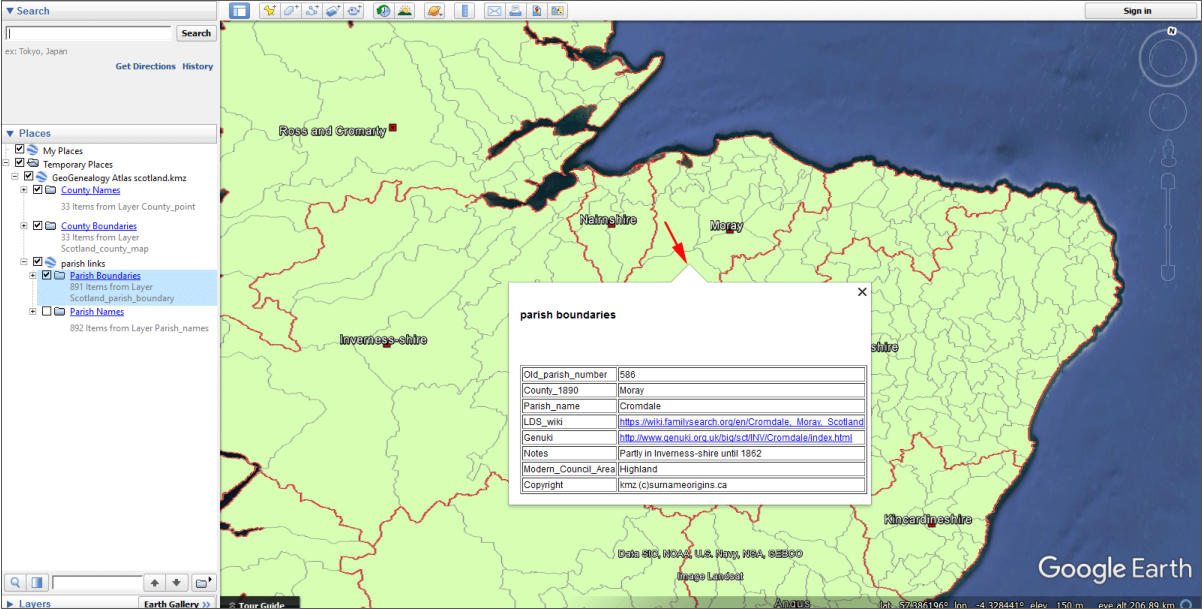Viewport: 1202px width, 609px height.
Task: Select the Add Path tool
Action: click(x=313, y=11)
